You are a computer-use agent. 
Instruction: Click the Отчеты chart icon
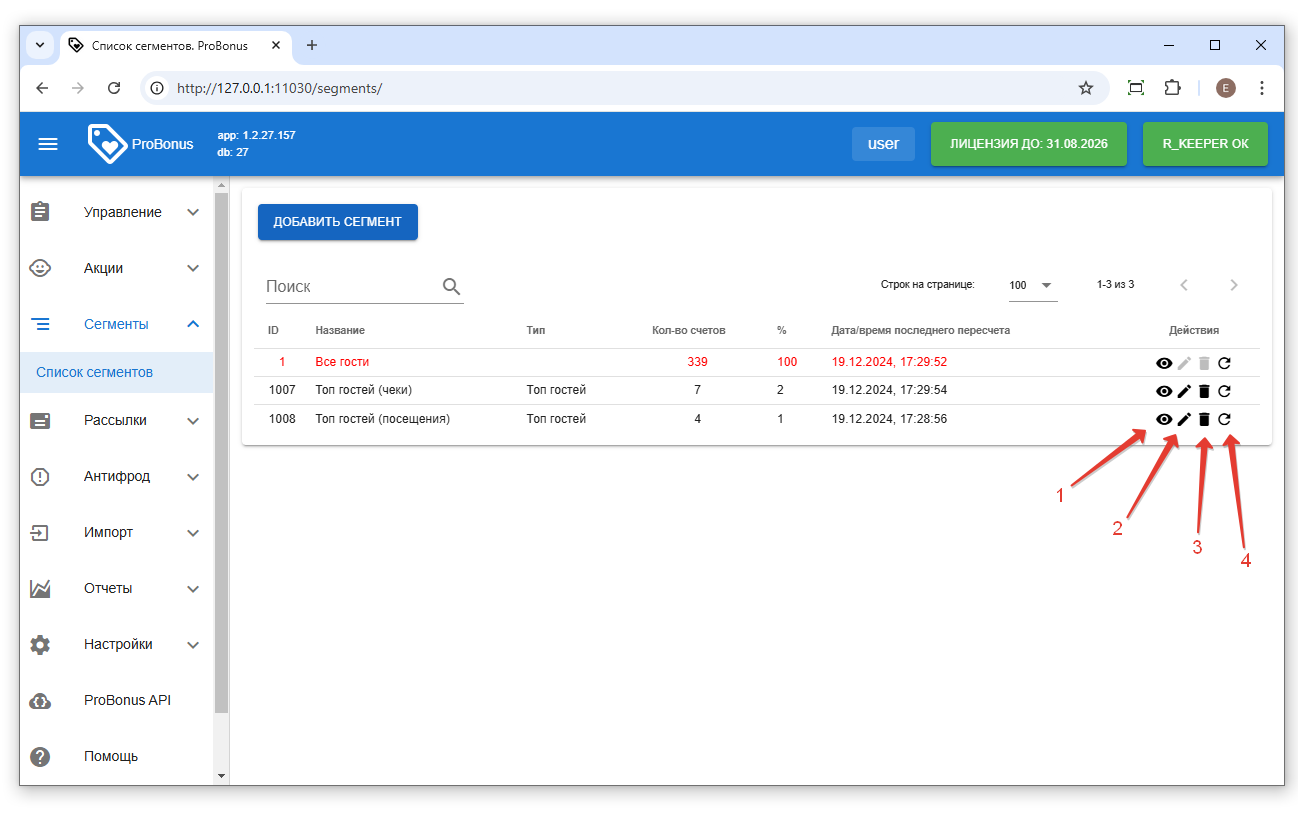tap(40, 588)
